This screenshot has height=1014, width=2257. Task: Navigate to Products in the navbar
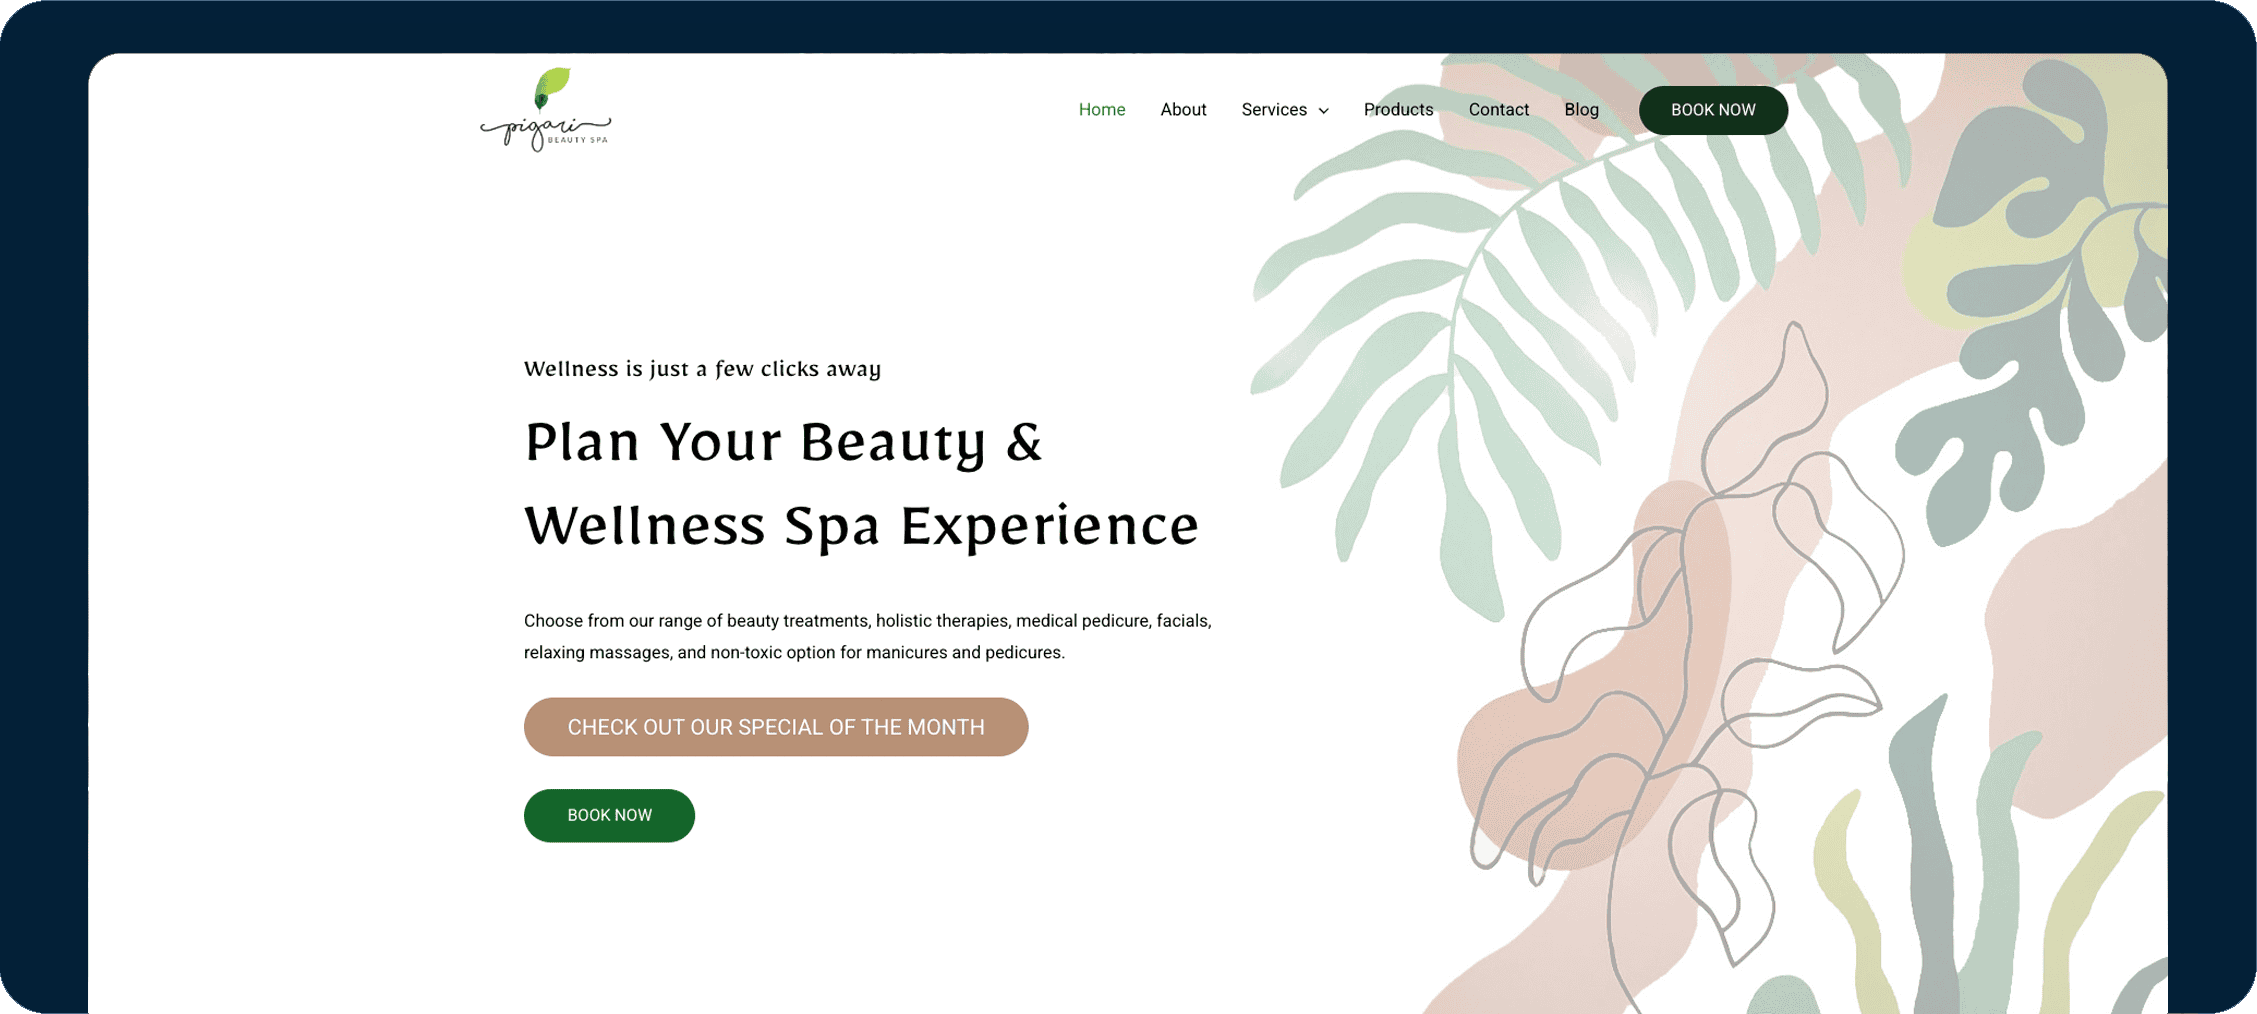[1398, 110]
